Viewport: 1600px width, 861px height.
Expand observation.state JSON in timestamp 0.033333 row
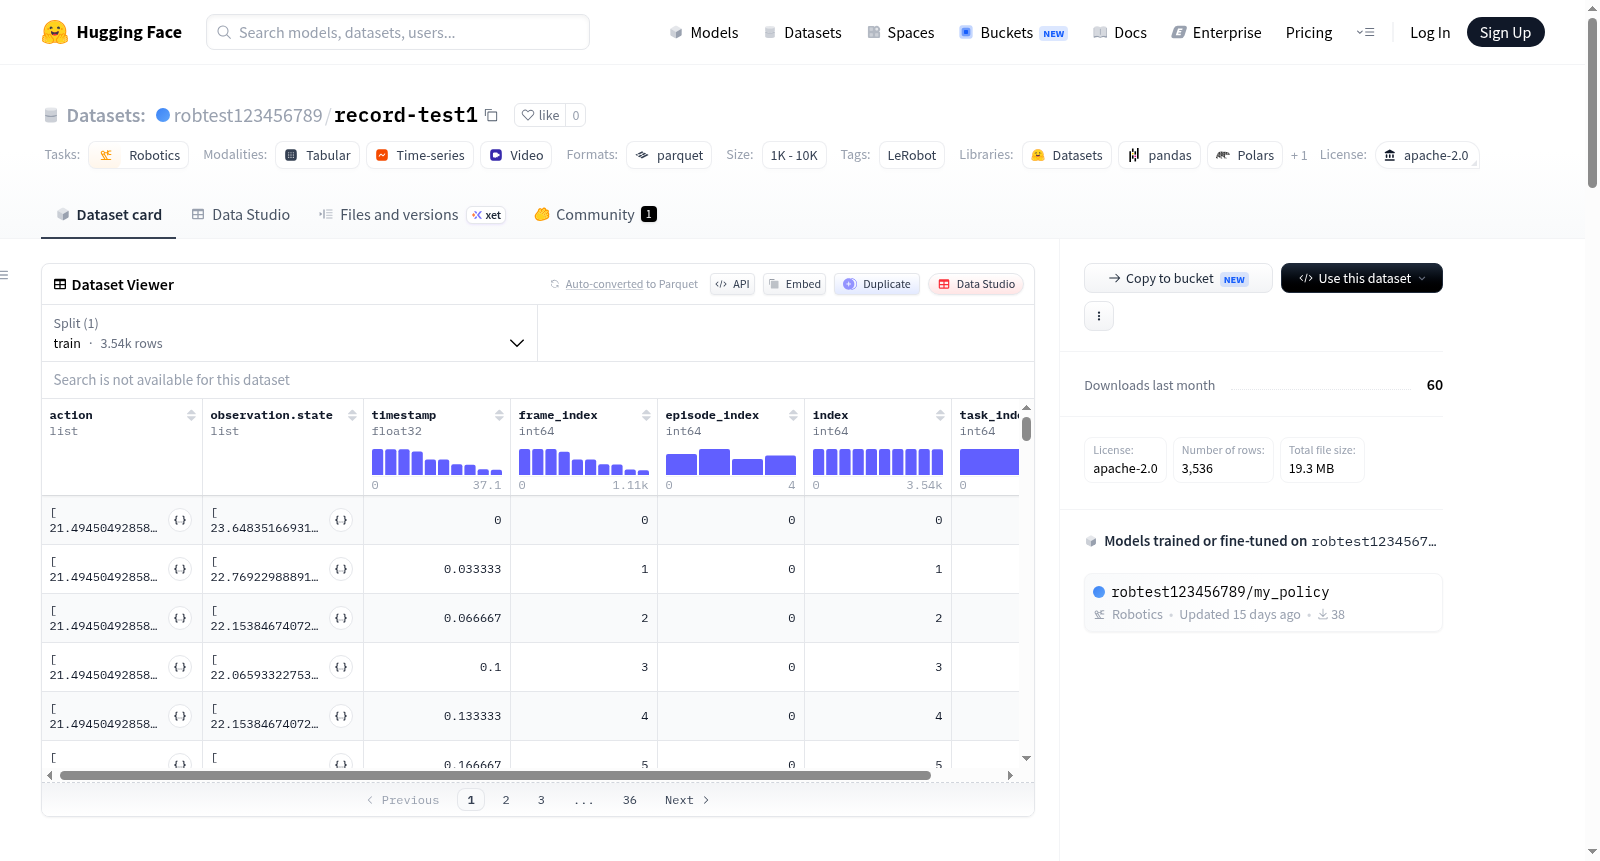point(341,569)
